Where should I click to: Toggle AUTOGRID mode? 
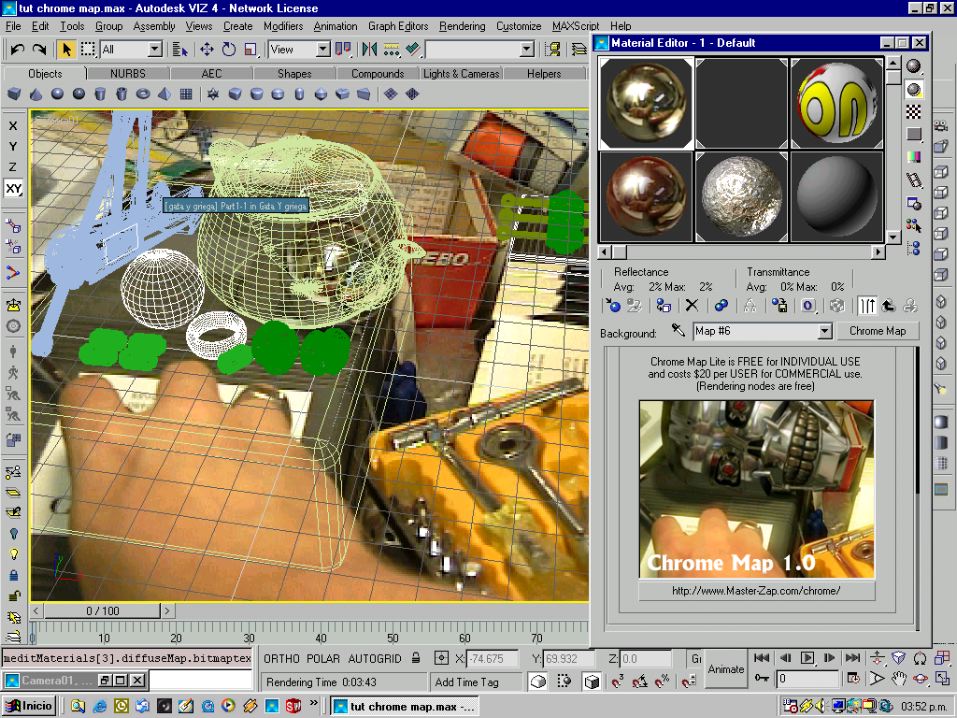click(375, 659)
